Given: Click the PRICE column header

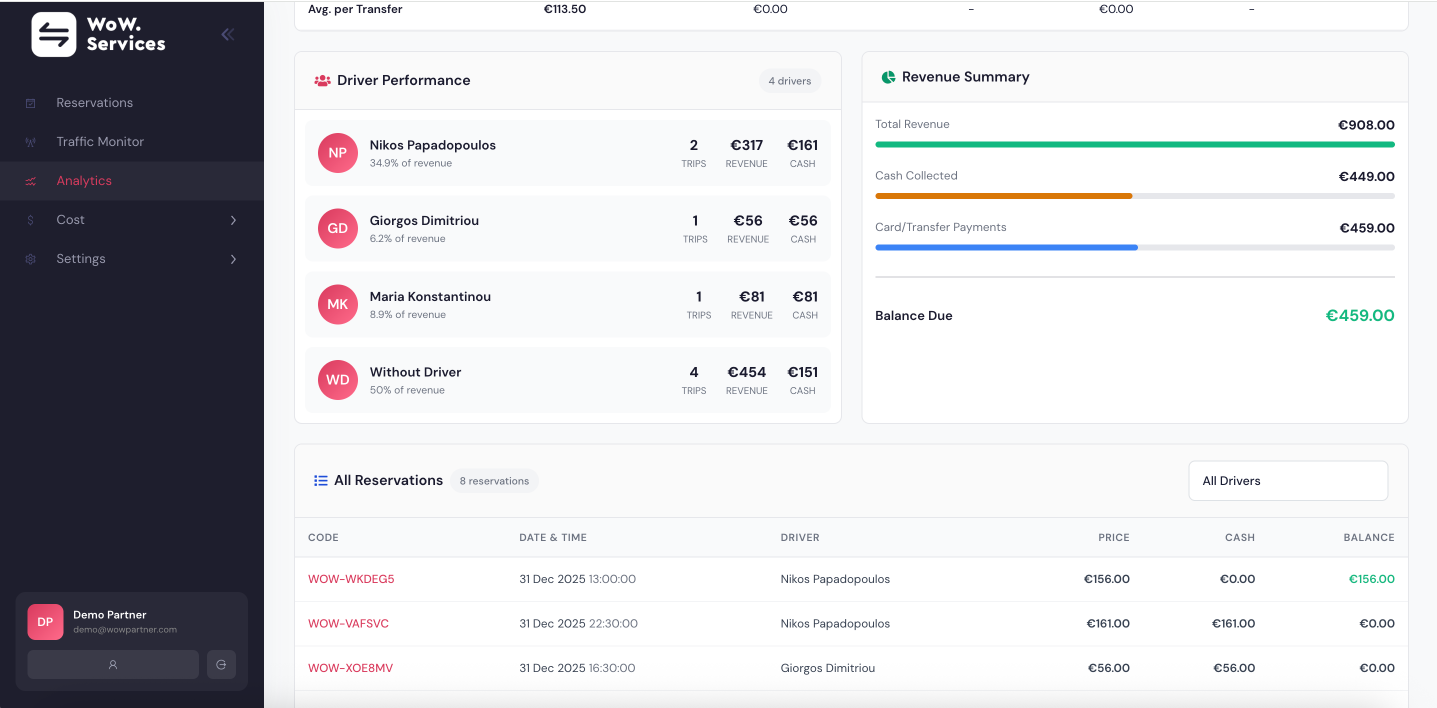Looking at the screenshot, I should [x=1113, y=538].
